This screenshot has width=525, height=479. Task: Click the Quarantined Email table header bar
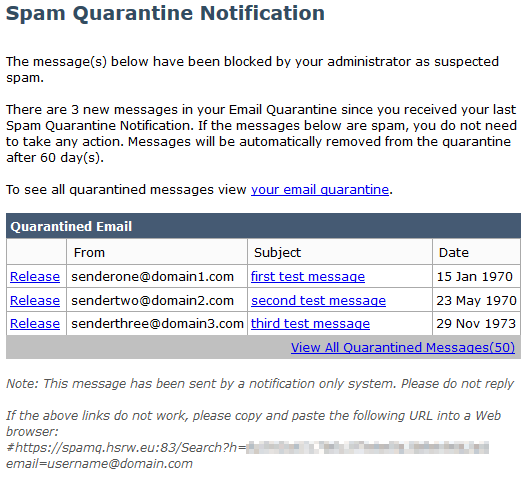pos(264,226)
